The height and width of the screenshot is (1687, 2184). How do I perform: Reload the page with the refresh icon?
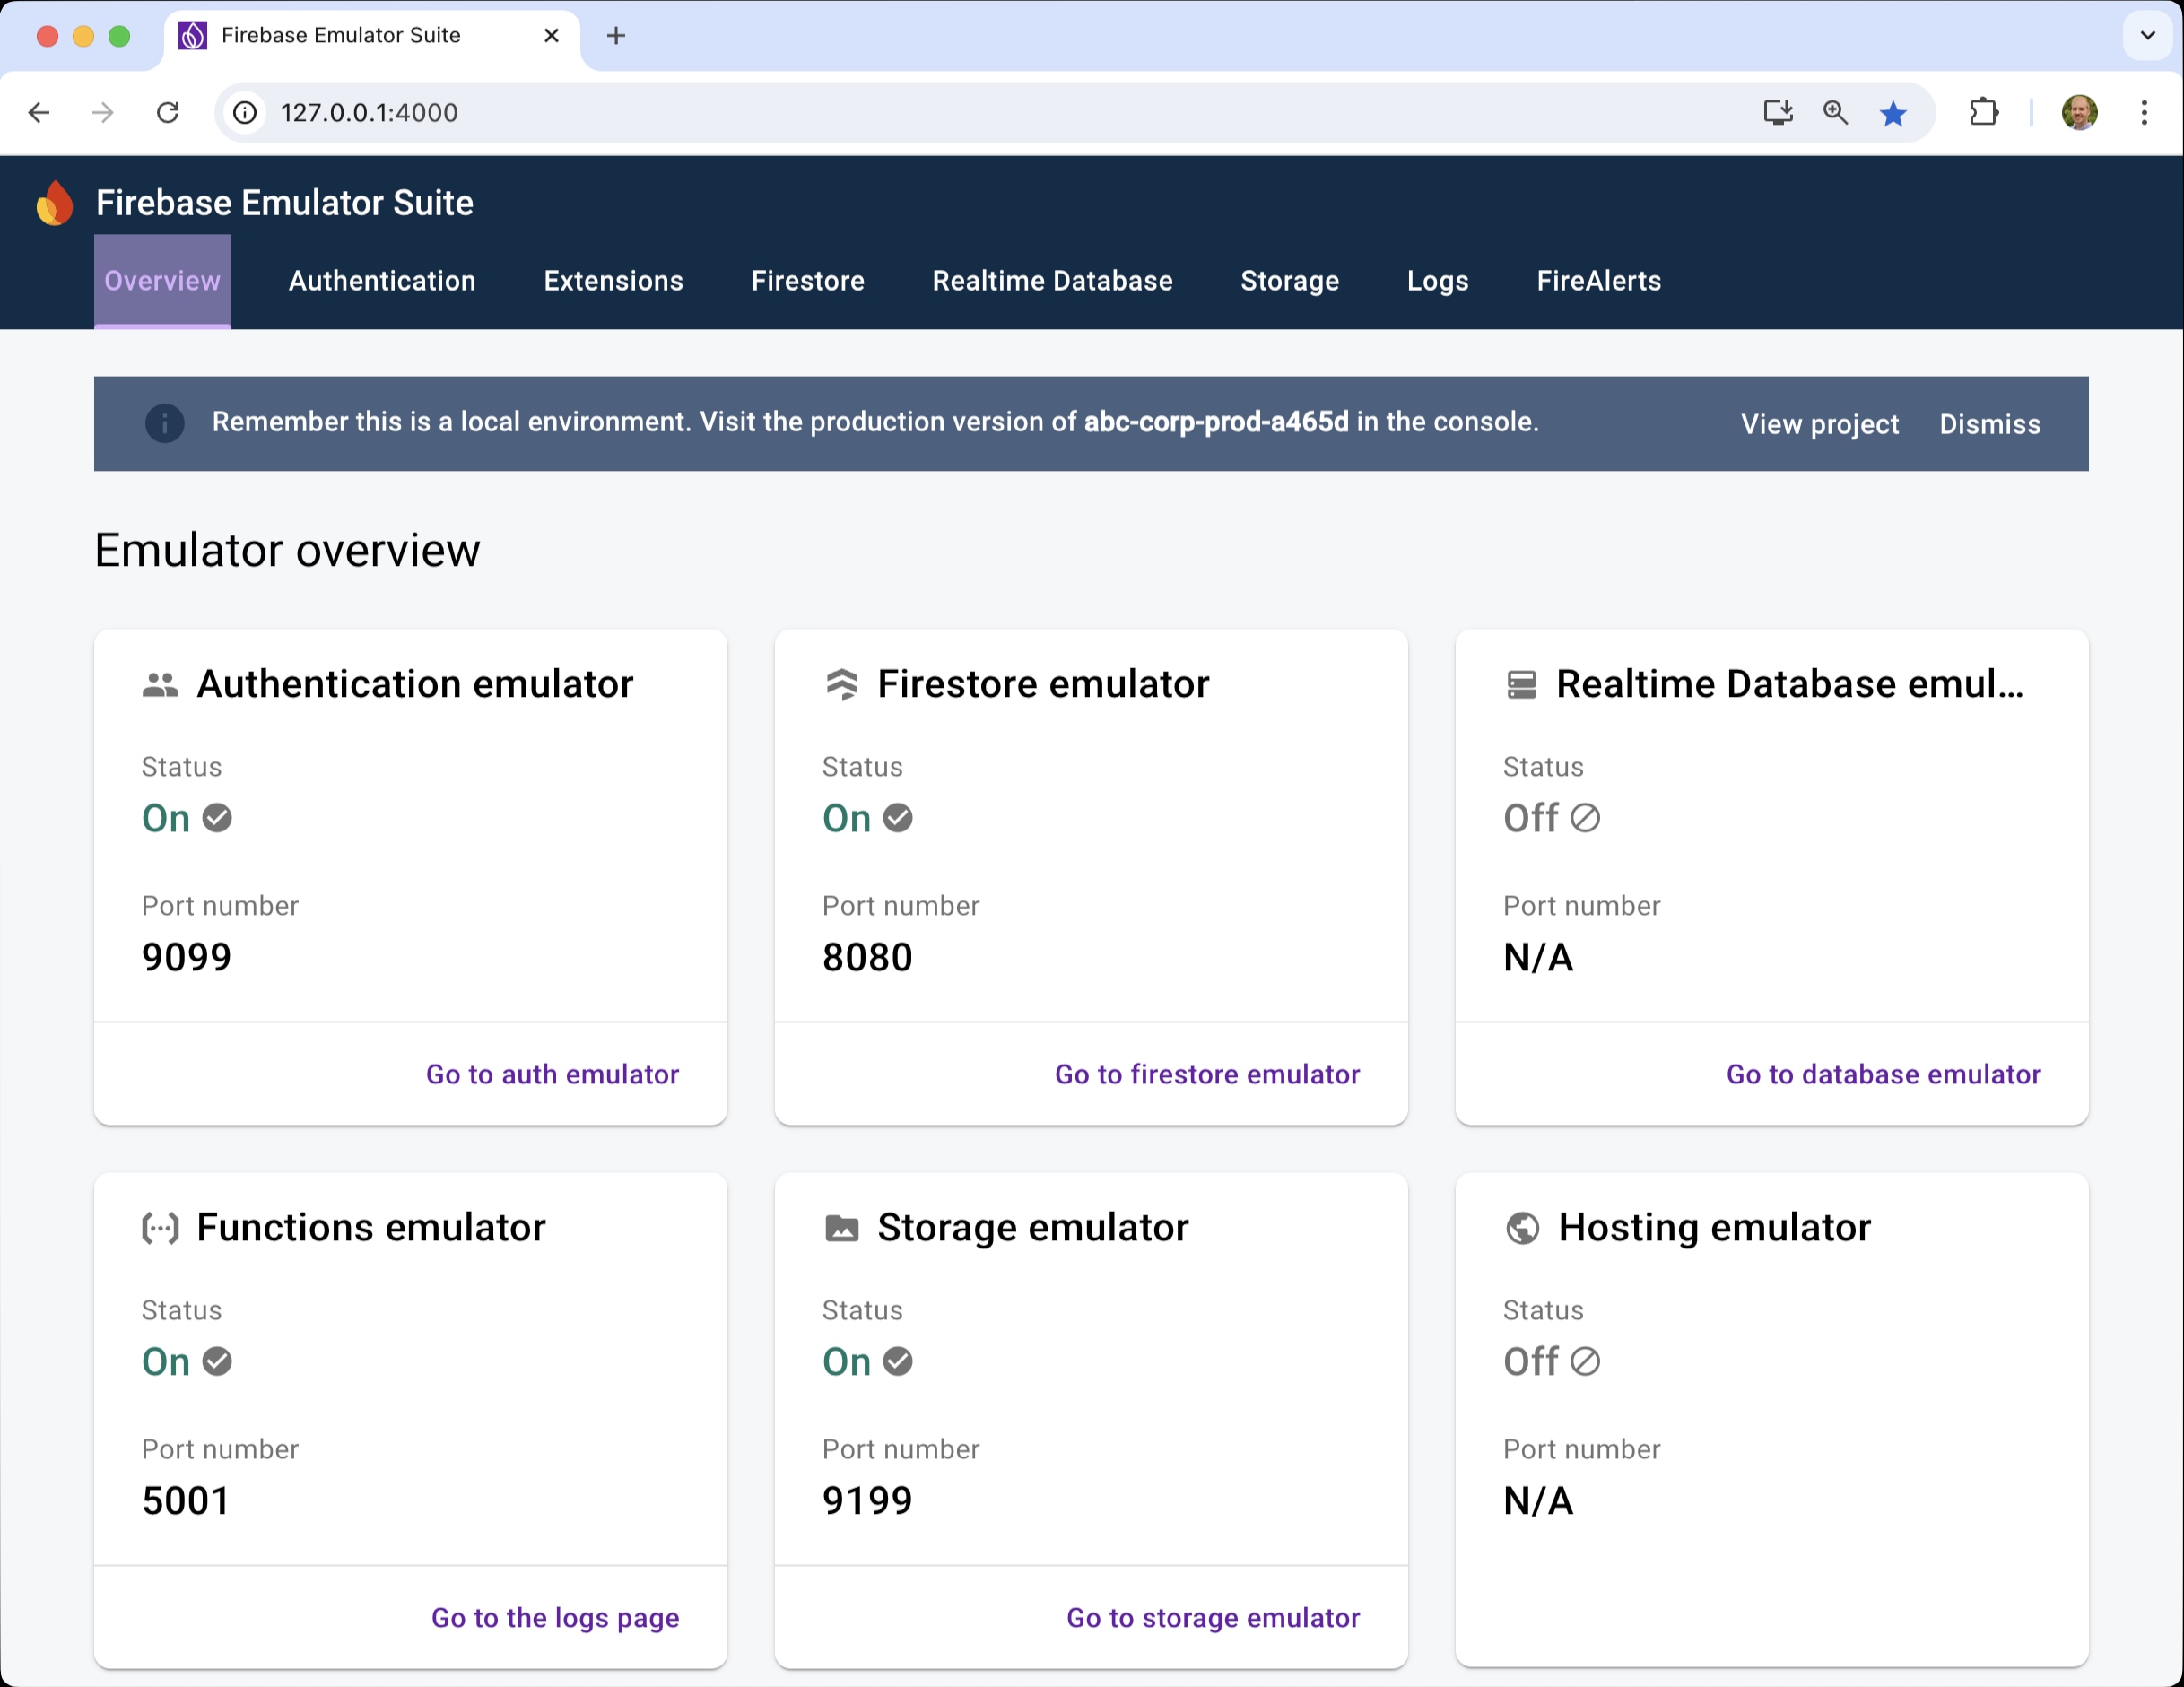click(x=168, y=113)
